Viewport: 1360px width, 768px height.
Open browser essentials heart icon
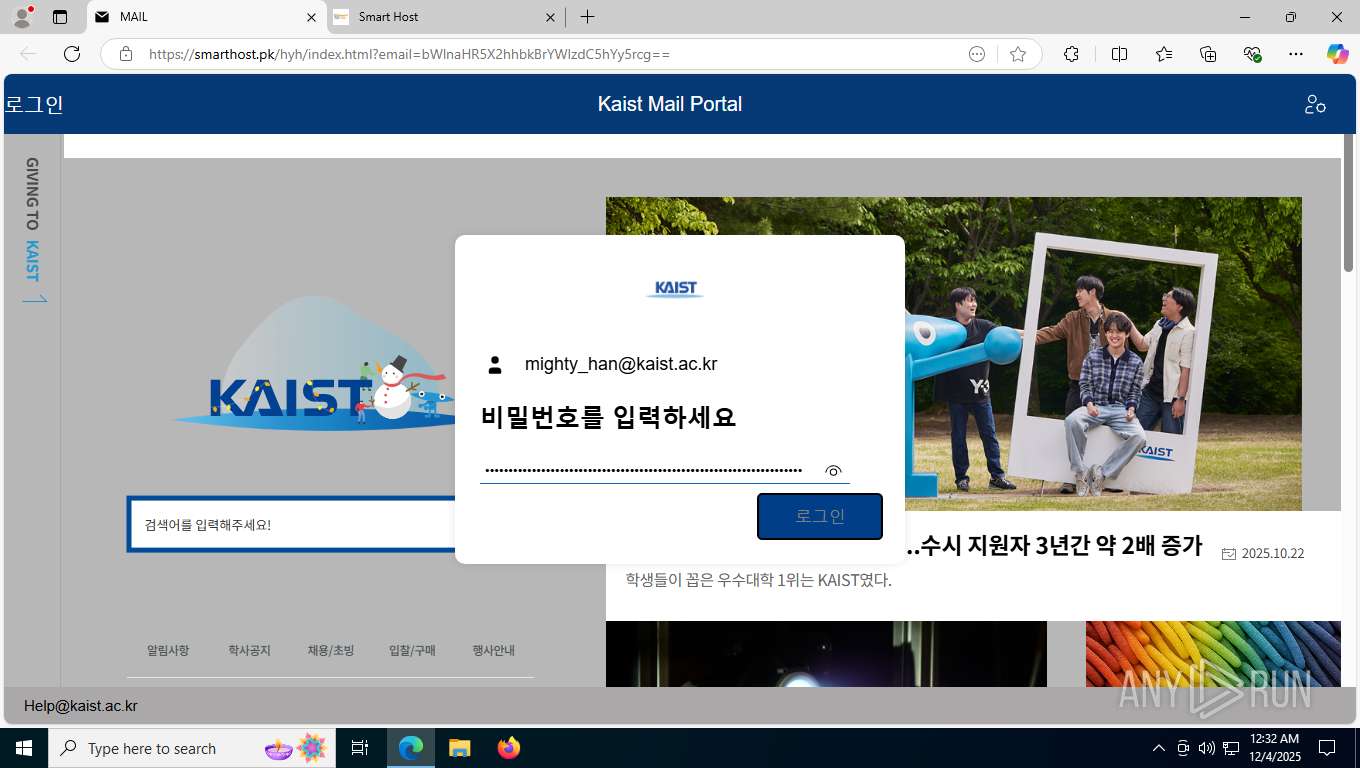click(1252, 54)
